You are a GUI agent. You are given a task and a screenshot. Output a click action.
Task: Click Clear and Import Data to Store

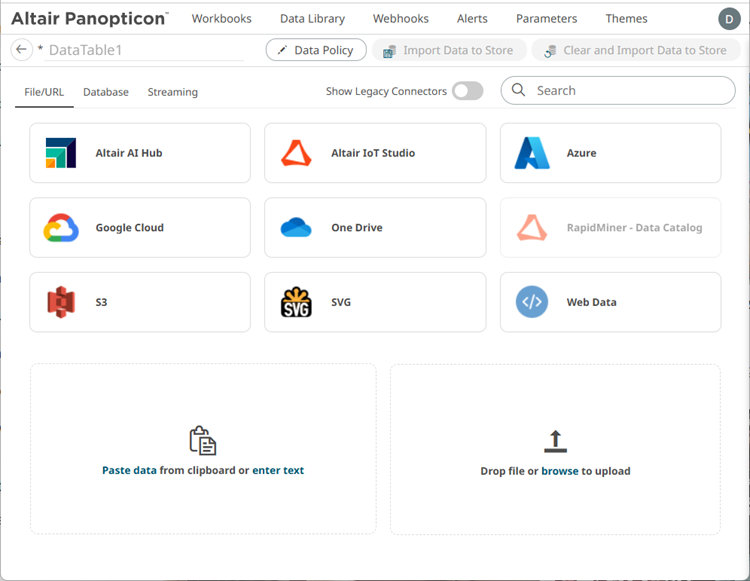[x=636, y=50]
